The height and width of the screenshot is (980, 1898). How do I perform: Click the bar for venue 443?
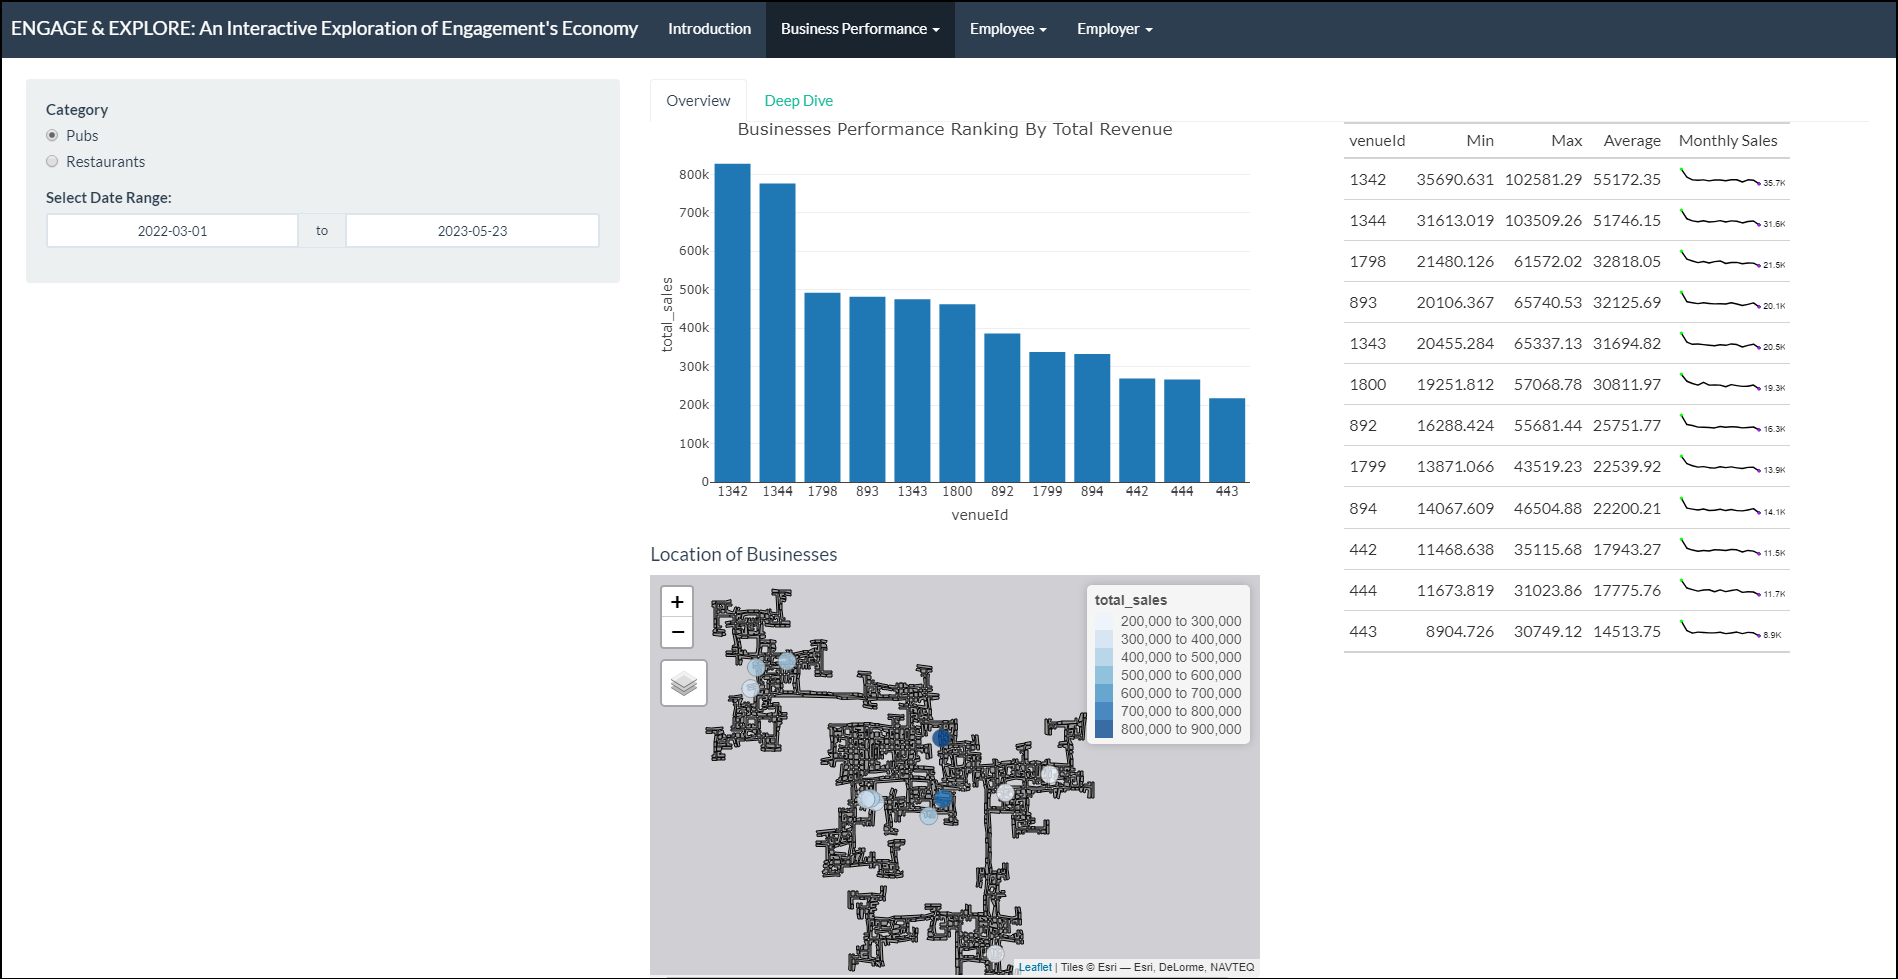[1227, 440]
